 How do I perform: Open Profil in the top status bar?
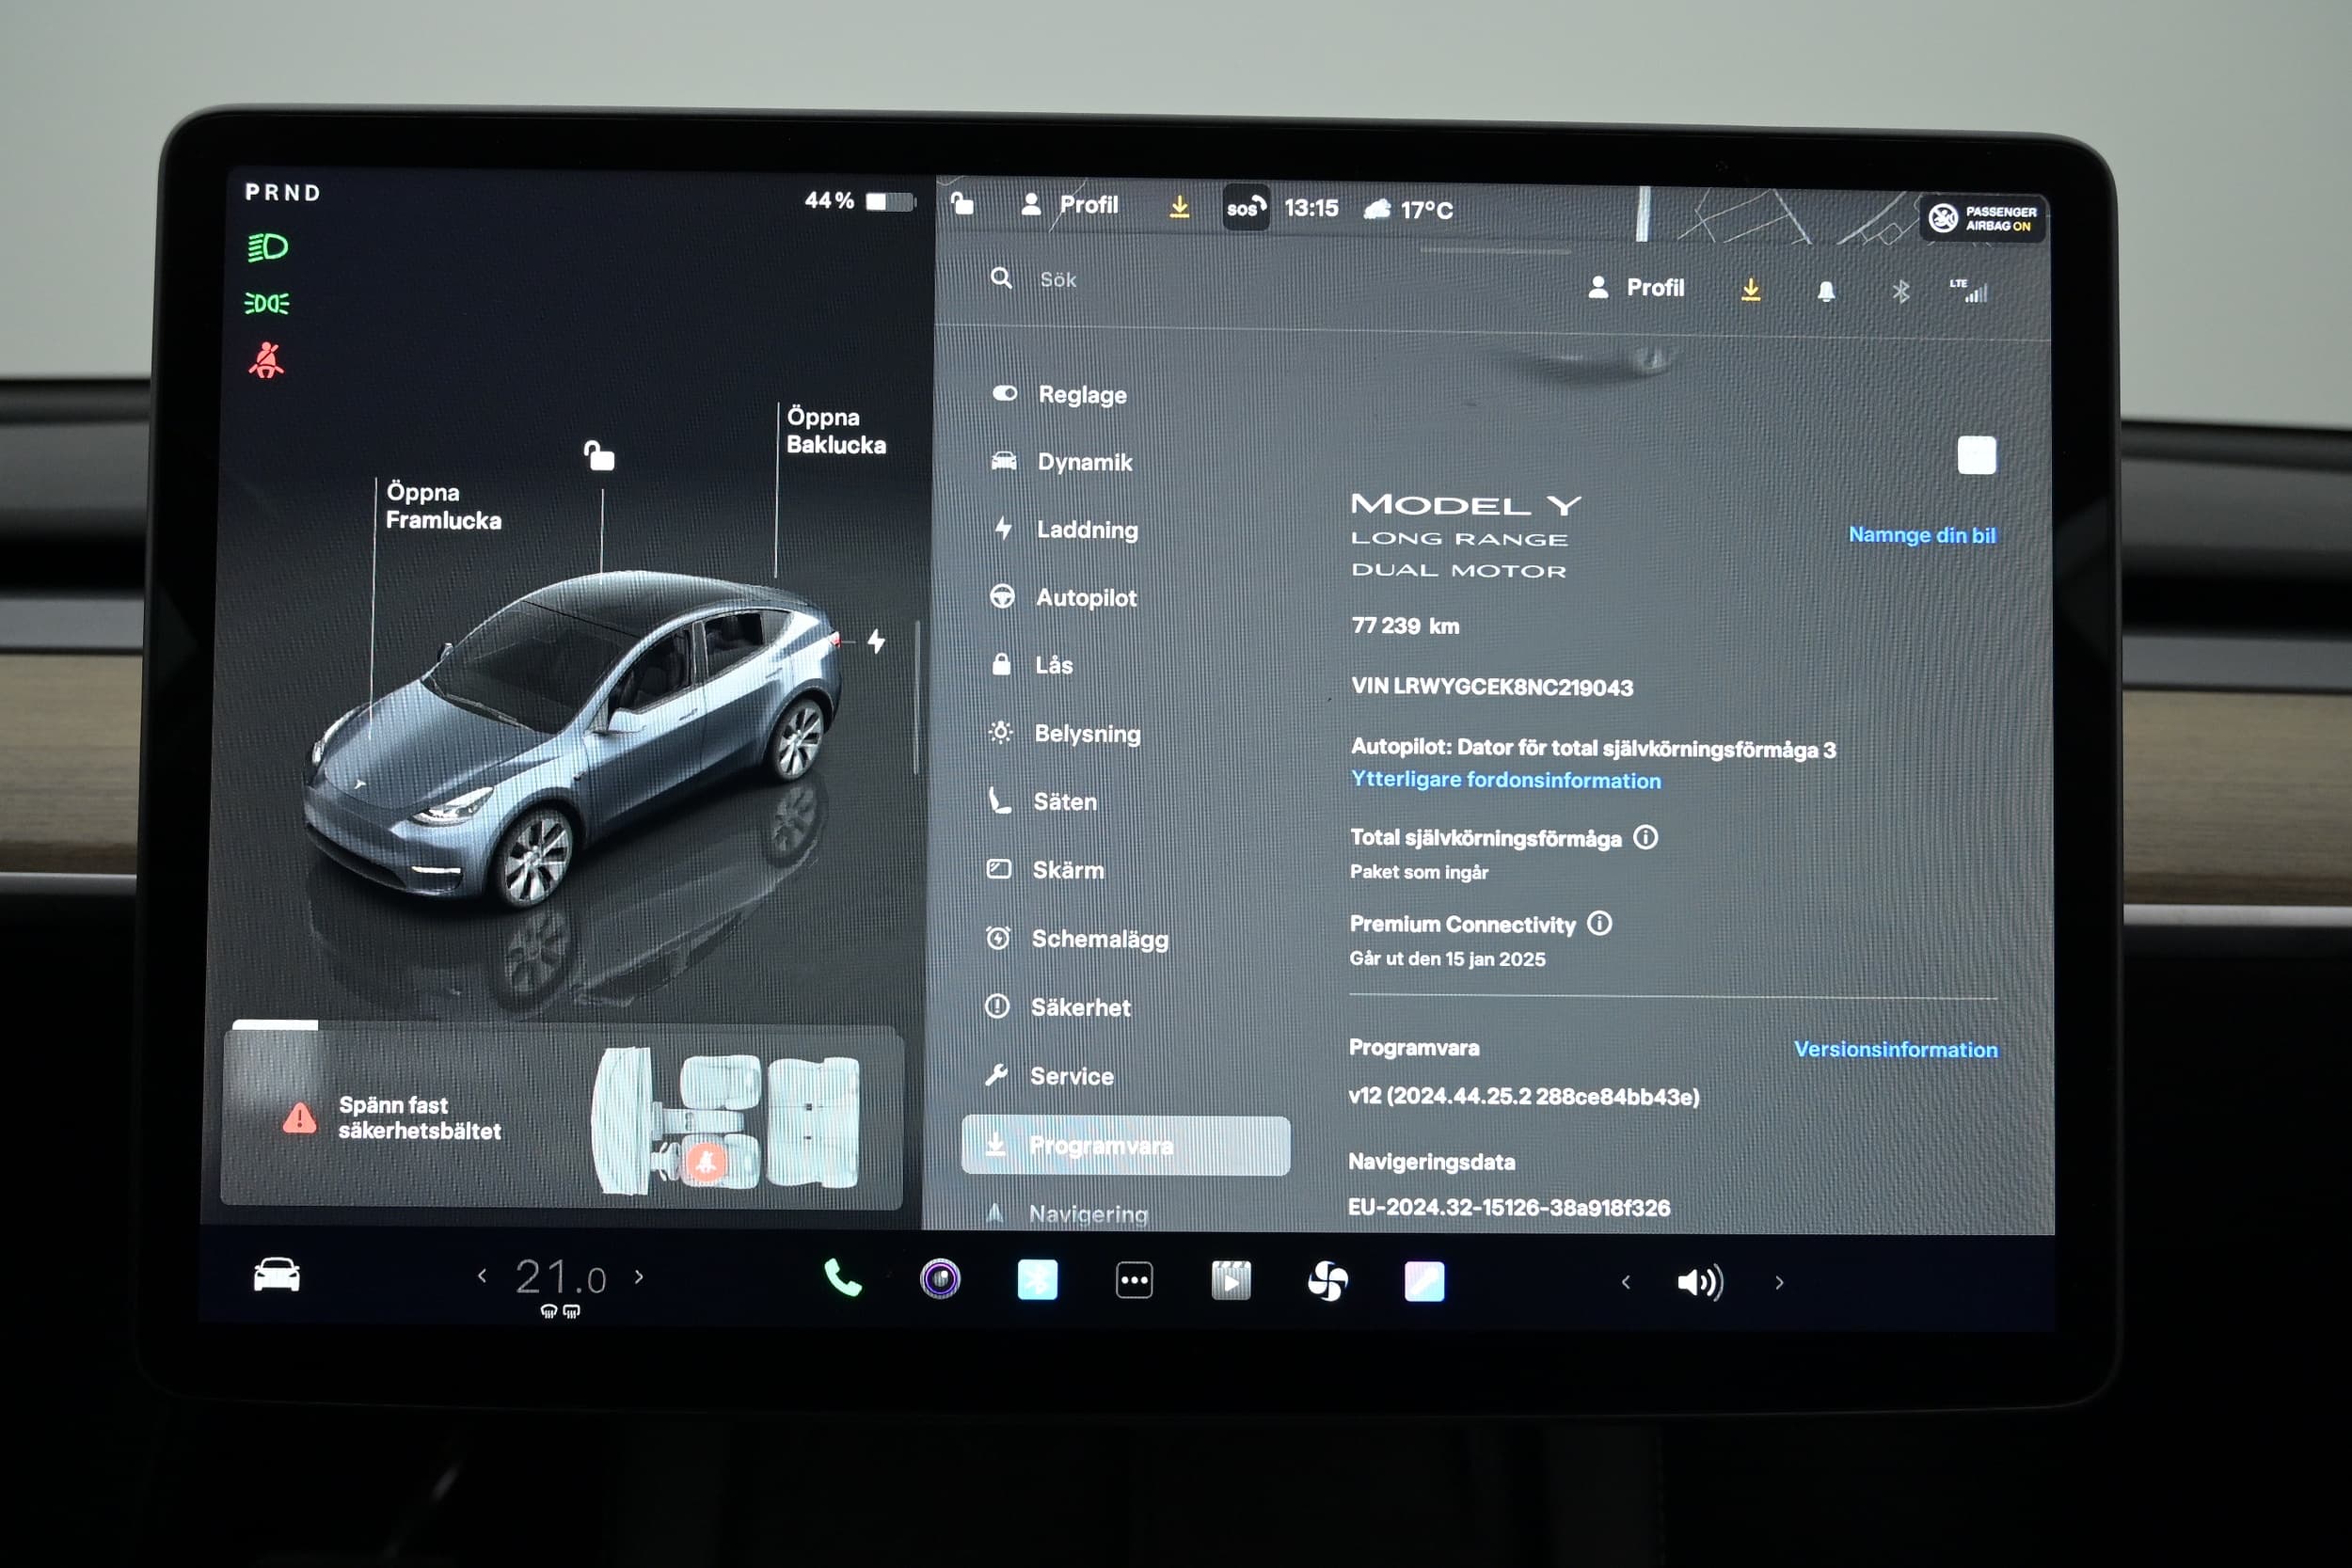tap(1070, 205)
